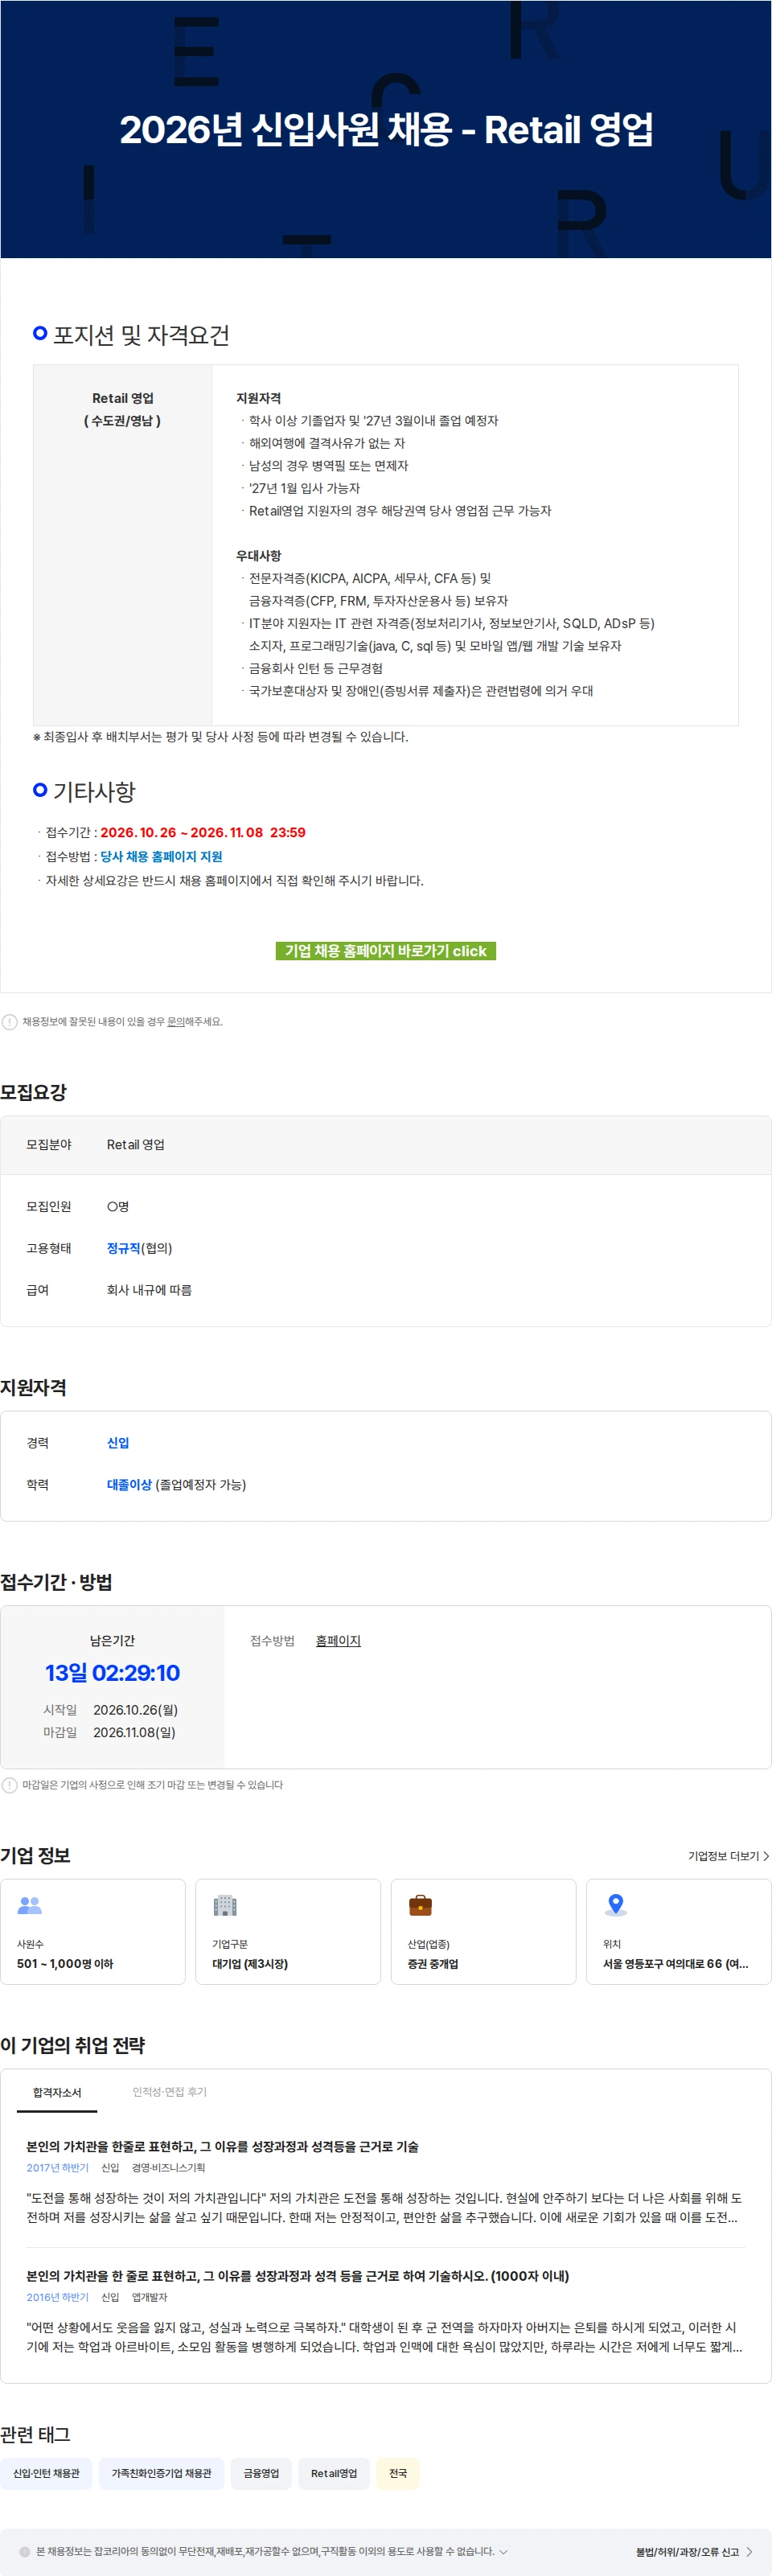Click the red date 2026.10.26 ~ 2026.11.08 23:59
Image resolution: width=772 pixels, height=2576 pixels.
tap(203, 832)
